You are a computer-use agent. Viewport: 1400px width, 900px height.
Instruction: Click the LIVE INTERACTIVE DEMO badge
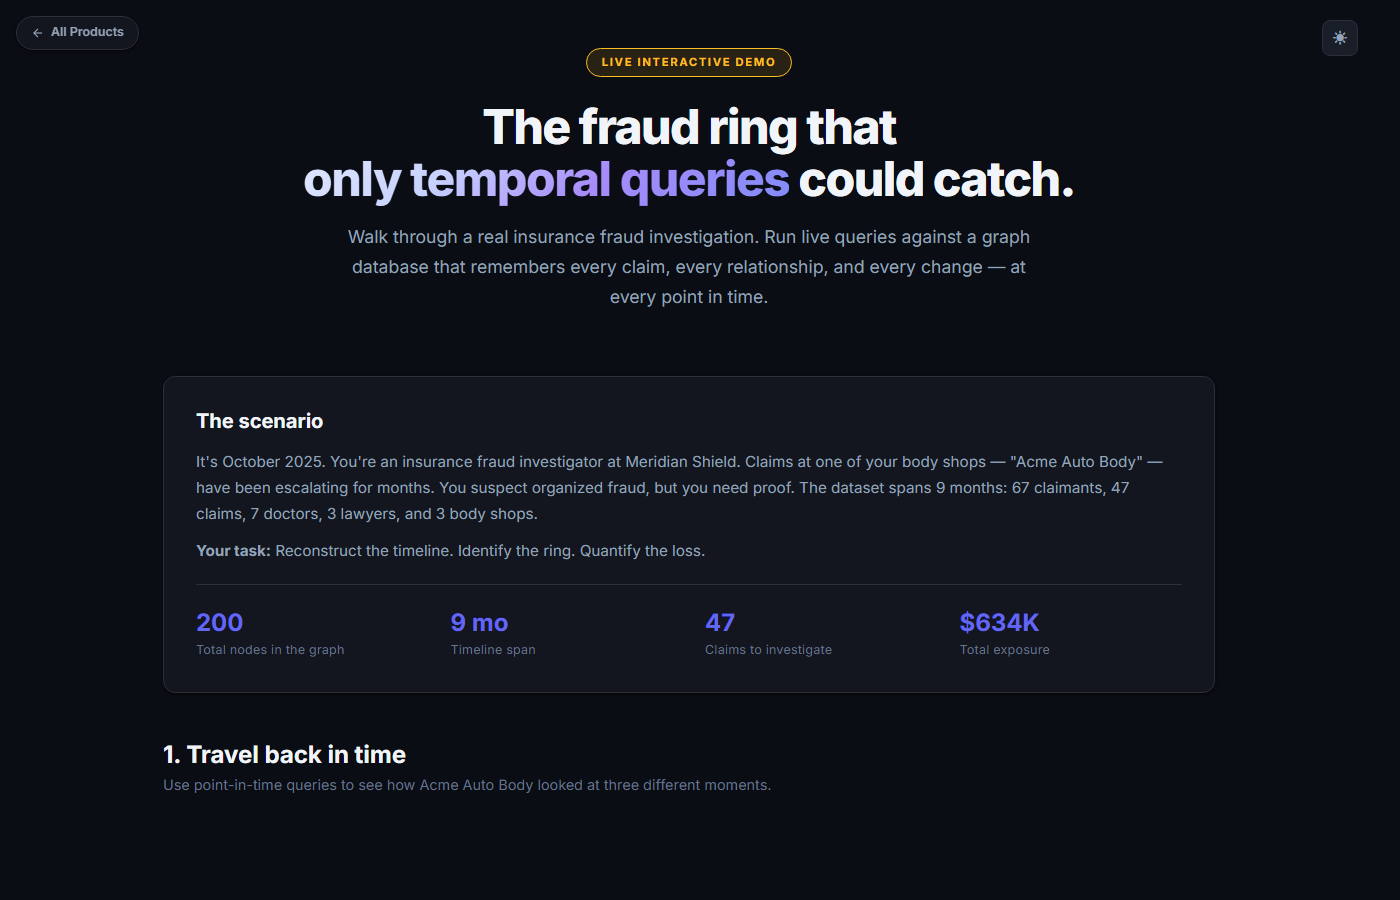point(688,62)
